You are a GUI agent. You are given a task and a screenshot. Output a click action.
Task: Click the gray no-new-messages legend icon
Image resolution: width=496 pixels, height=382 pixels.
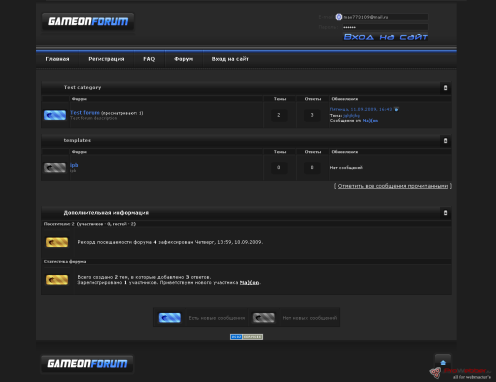click(264, 318)
